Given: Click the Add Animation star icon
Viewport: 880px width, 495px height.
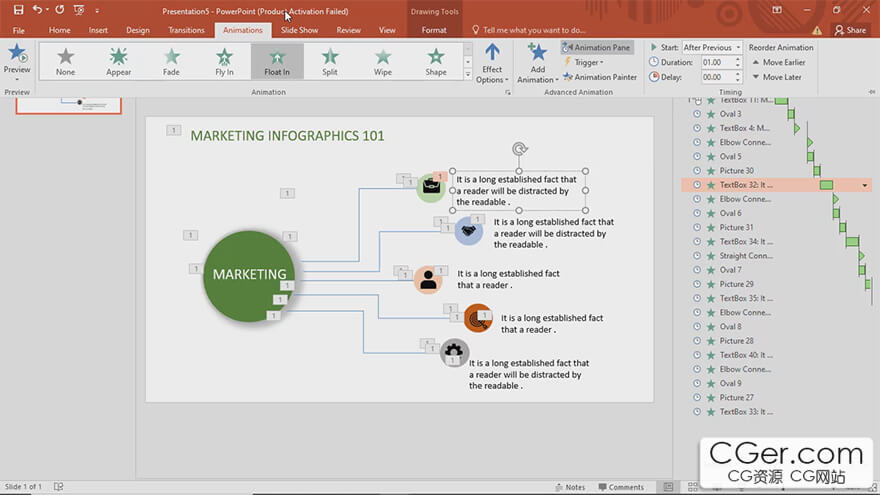Looking at the screenshot, I should pos(537,54).
